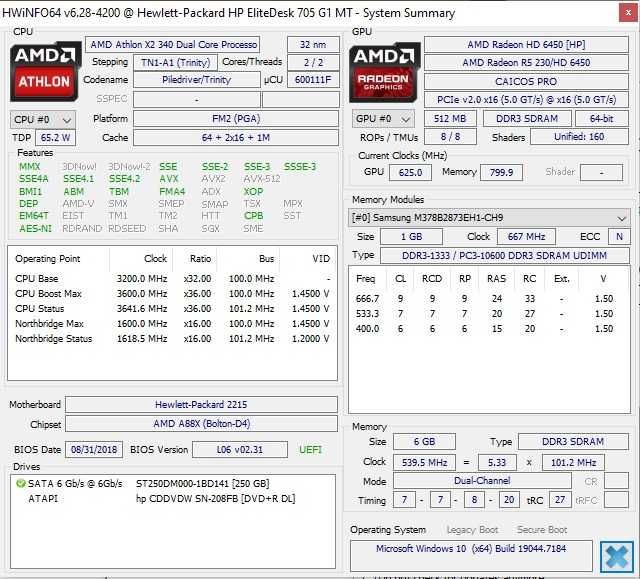Screen dimensions: 640x579
Task: Click the AMD A88X (Bolton-D4) chipset field
Action: [201, 424]
